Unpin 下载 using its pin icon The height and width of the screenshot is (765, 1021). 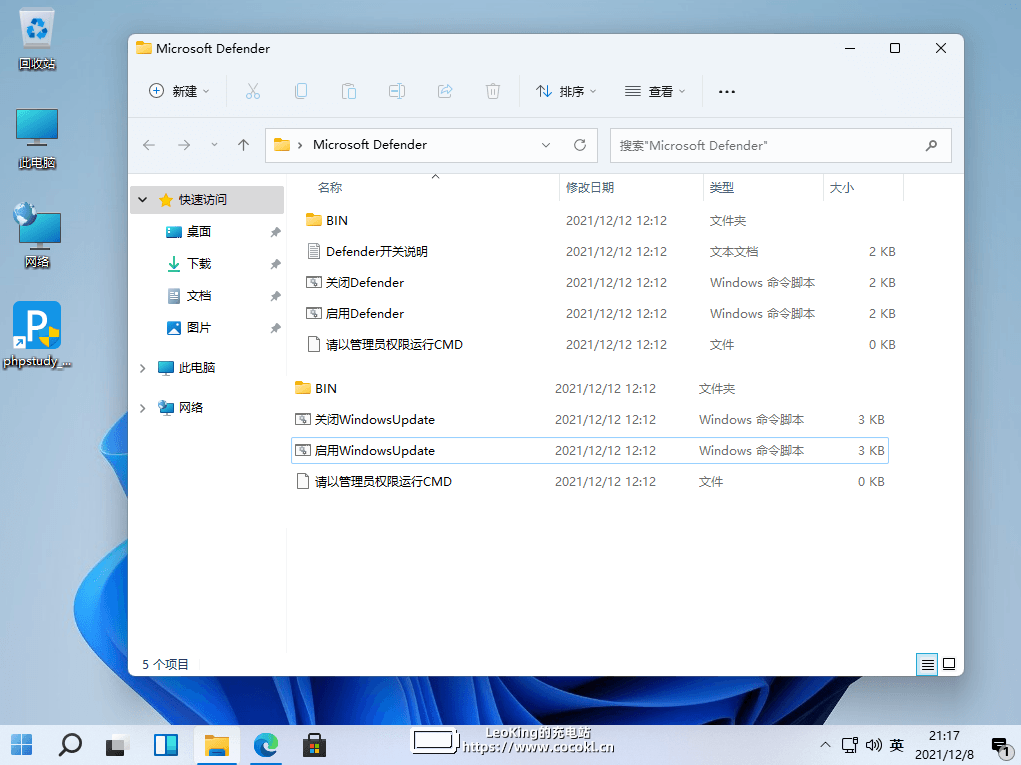click(x=275, y=264)
